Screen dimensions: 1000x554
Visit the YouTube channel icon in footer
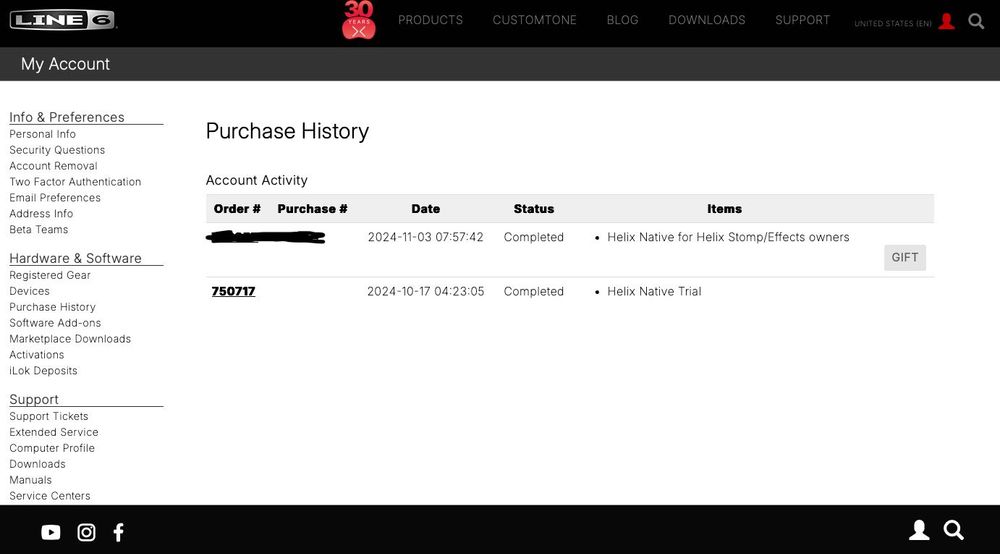(x=51, y=532)
